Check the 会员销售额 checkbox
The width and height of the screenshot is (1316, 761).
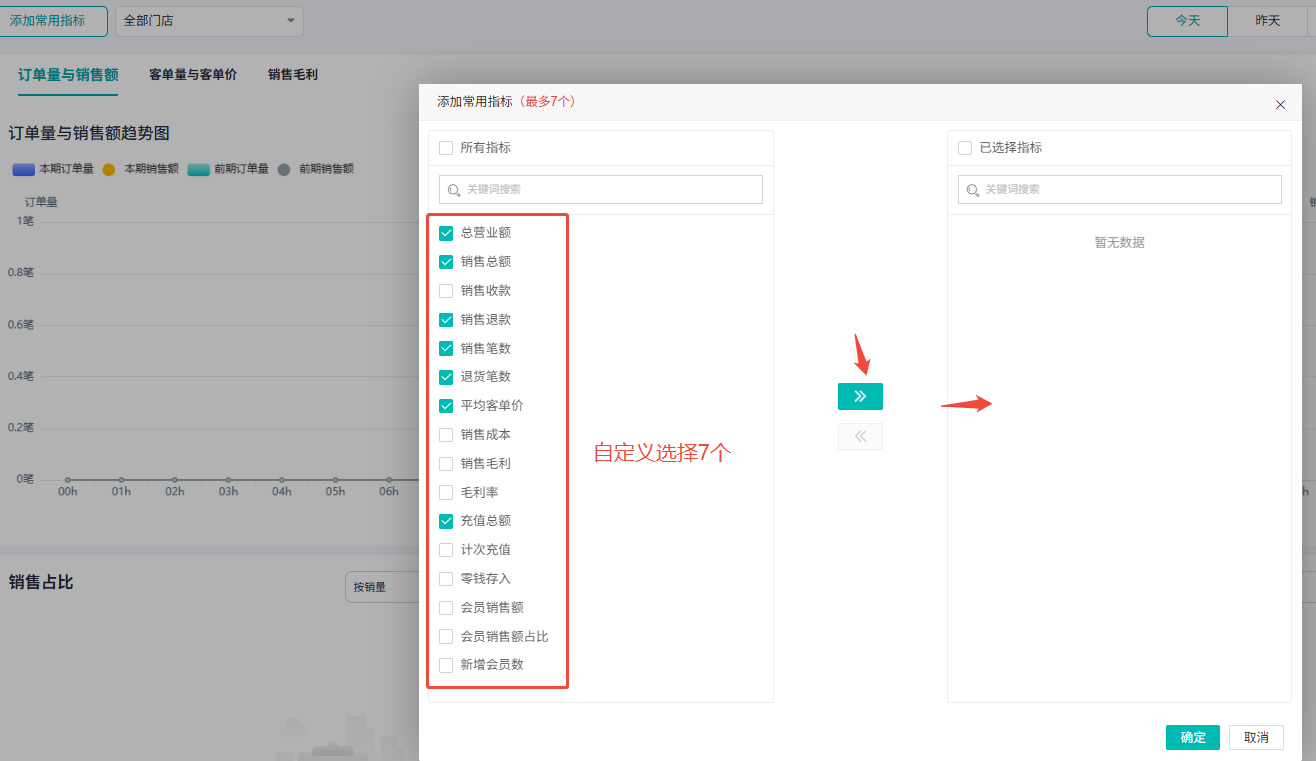(446, 608)
